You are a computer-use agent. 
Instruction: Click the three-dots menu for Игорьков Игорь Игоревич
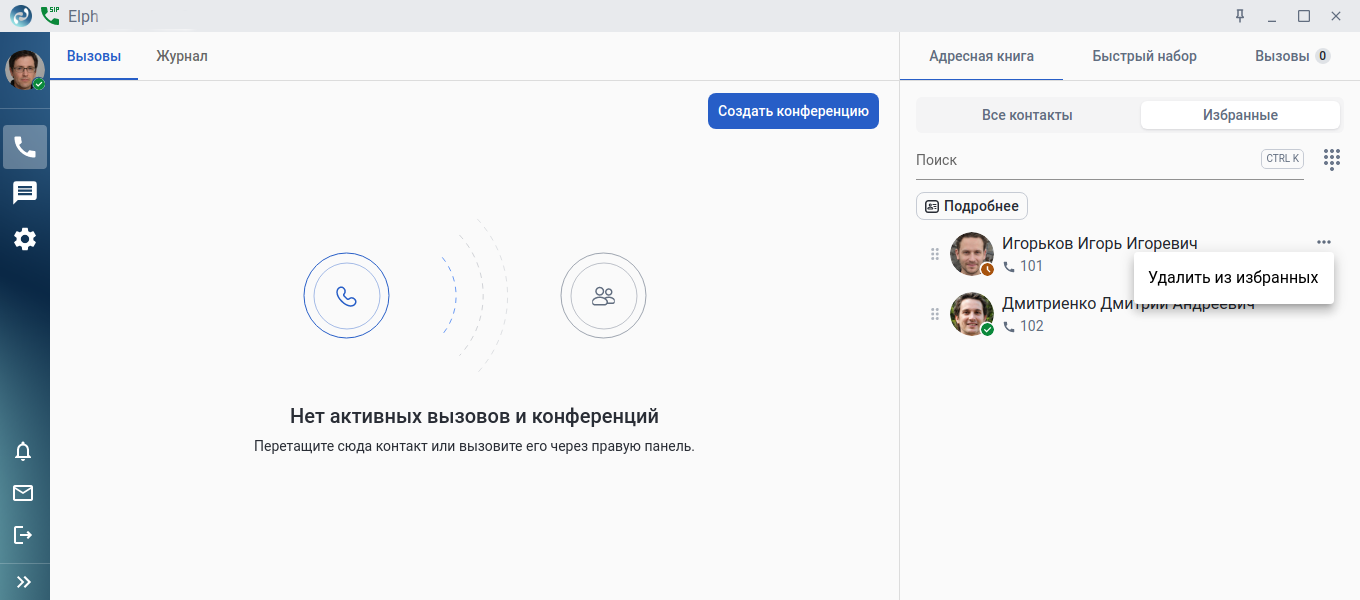[1324, 242]
